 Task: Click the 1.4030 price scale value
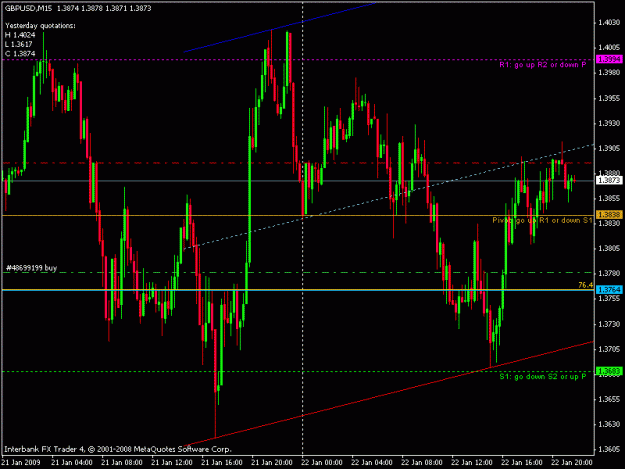[x=609, y=23]
